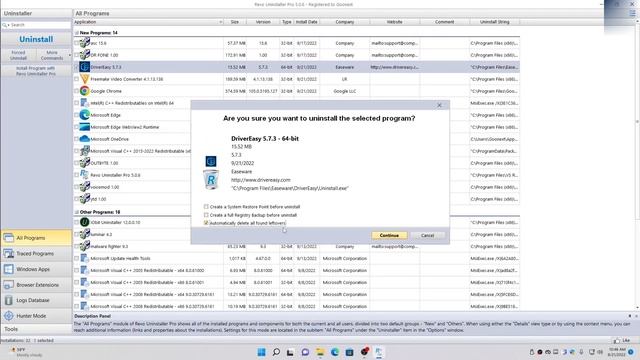Screen dimensions: 640x360
Task: Sort by the Install Date column header
Action: (x=307, y=22)
